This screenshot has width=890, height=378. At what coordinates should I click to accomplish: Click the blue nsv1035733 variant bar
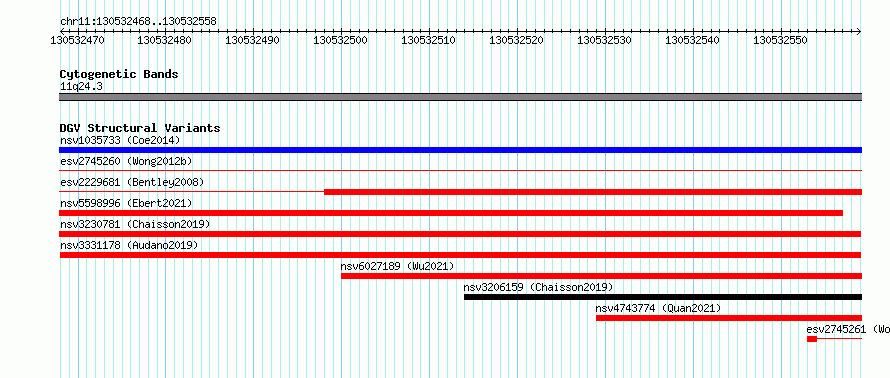coord(460,150)
